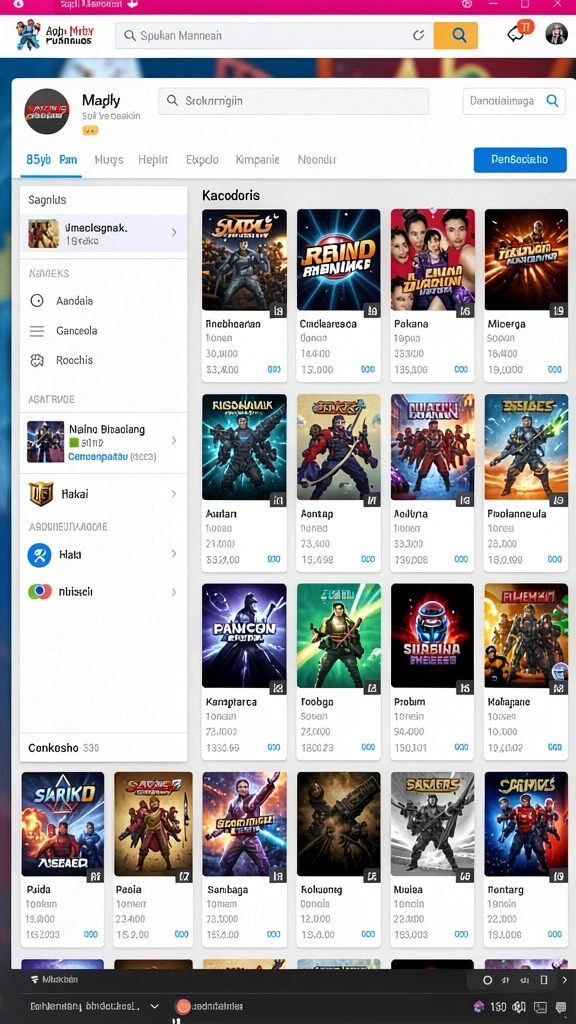Open the chat notifications icon with badge
Screen dimensions: 576x1024
tap(519, 32)
